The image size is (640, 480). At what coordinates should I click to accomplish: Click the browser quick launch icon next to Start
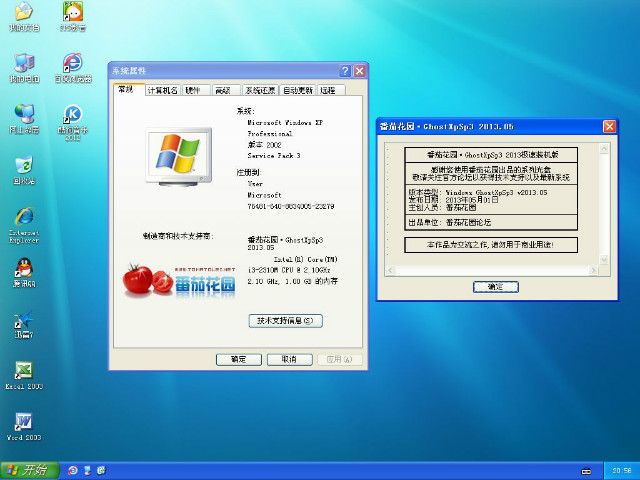click(73, 471)
